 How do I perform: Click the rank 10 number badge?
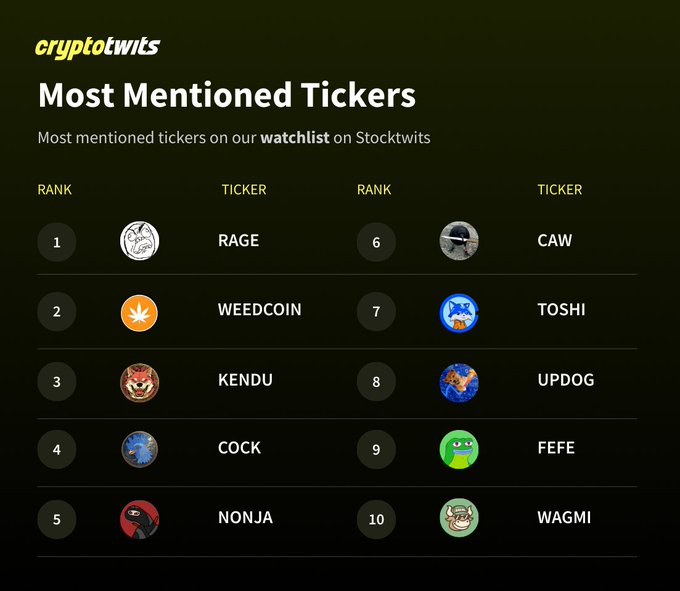point(376,519)
